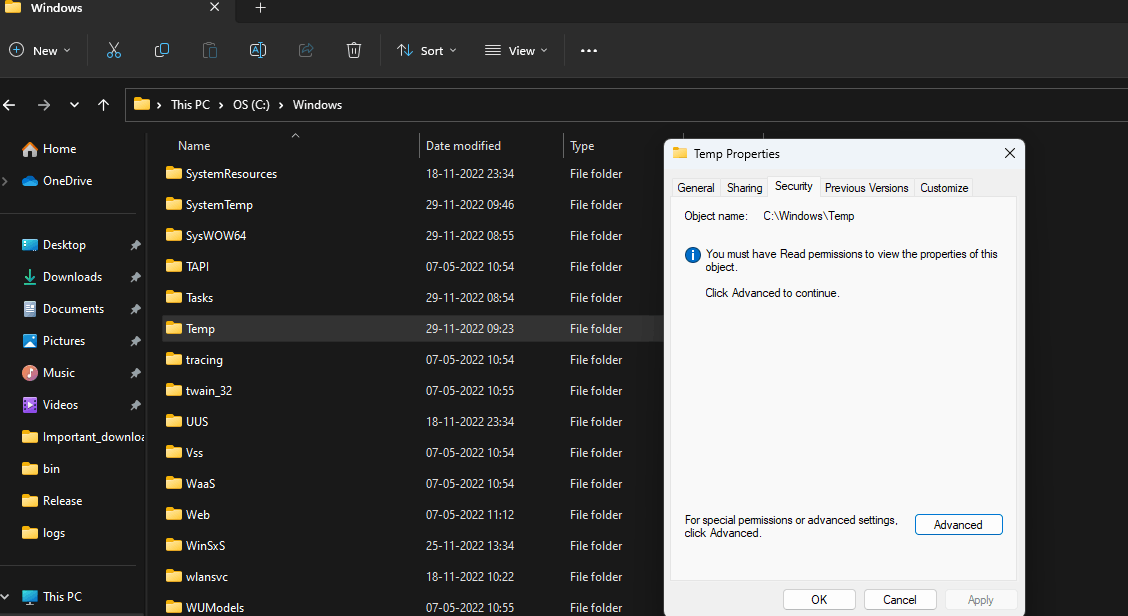The image size is (1128, 616).
Task: Select the SystemTemp folder
Action: coord(219,205)
